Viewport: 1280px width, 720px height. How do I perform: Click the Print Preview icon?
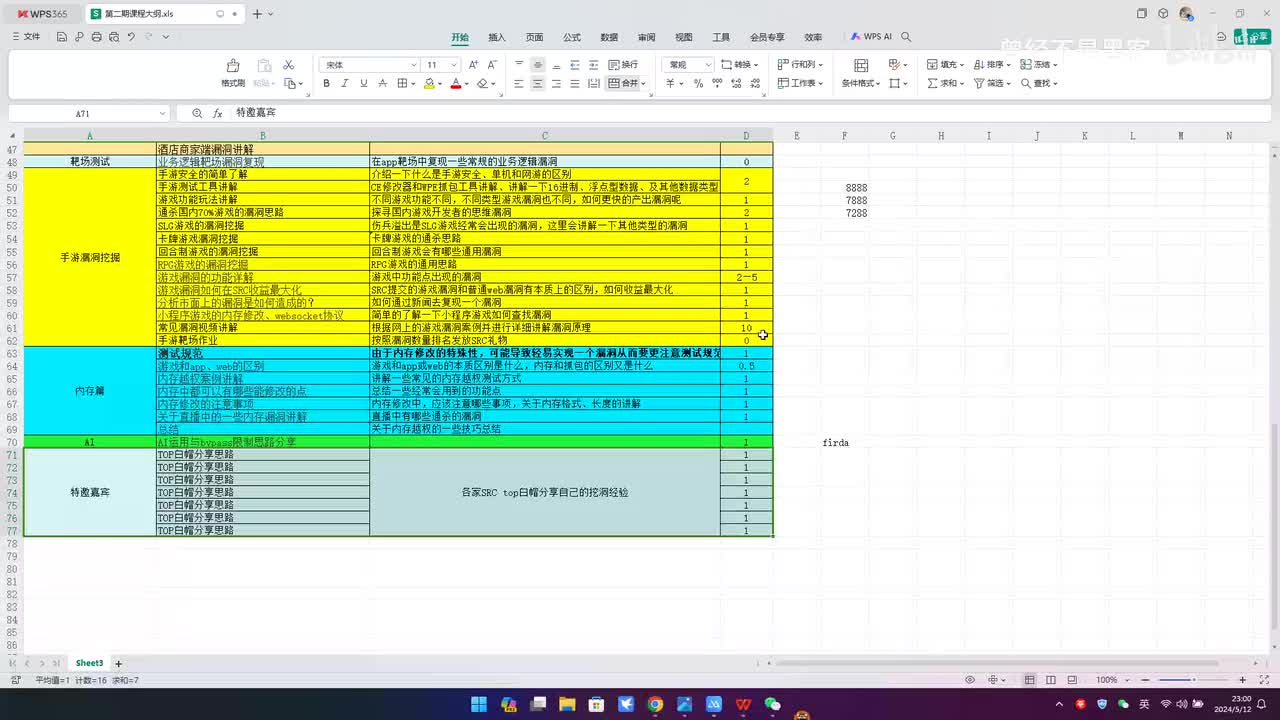113,37
